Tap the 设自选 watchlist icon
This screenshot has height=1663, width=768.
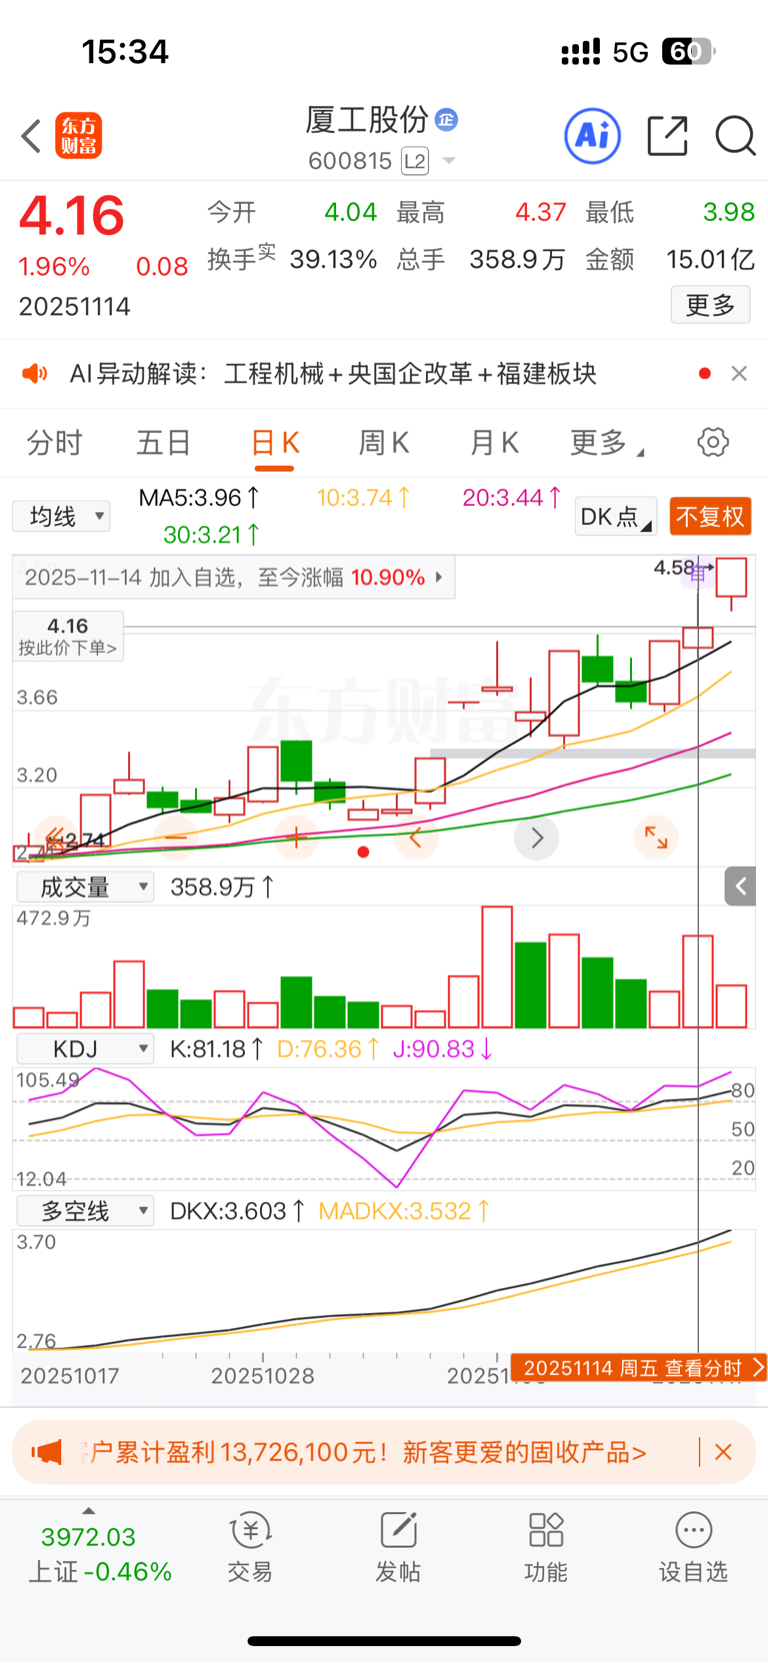pos(693,1547)
